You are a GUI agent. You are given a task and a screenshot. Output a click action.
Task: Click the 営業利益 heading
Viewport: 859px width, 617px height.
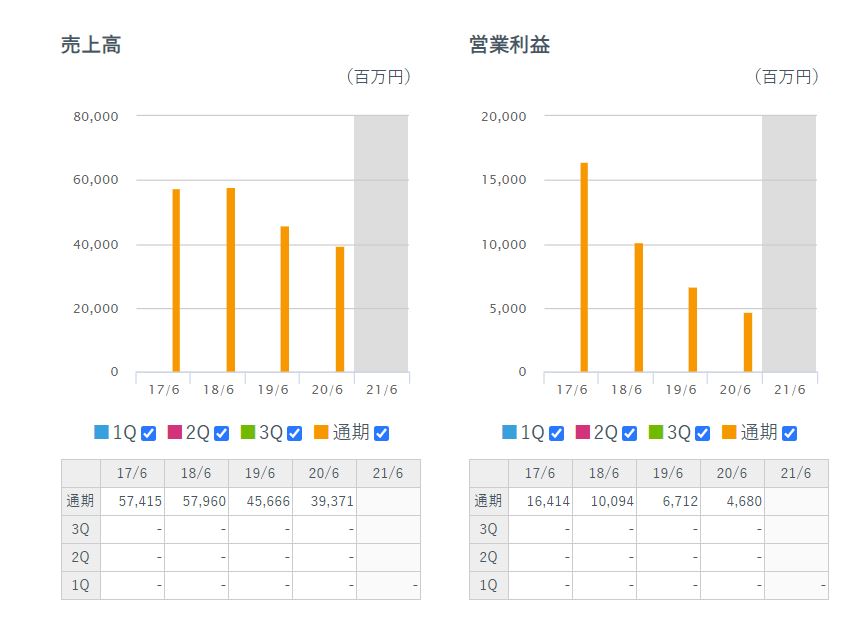pos(509,45)
